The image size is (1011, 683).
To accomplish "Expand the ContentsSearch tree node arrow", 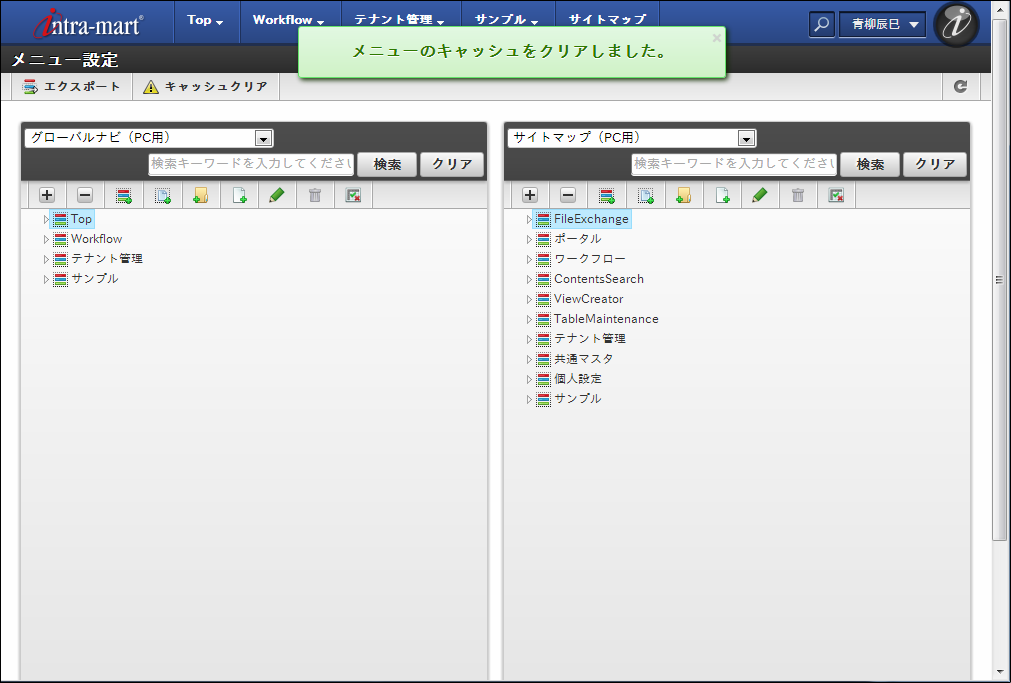I will tap(529, 279).
